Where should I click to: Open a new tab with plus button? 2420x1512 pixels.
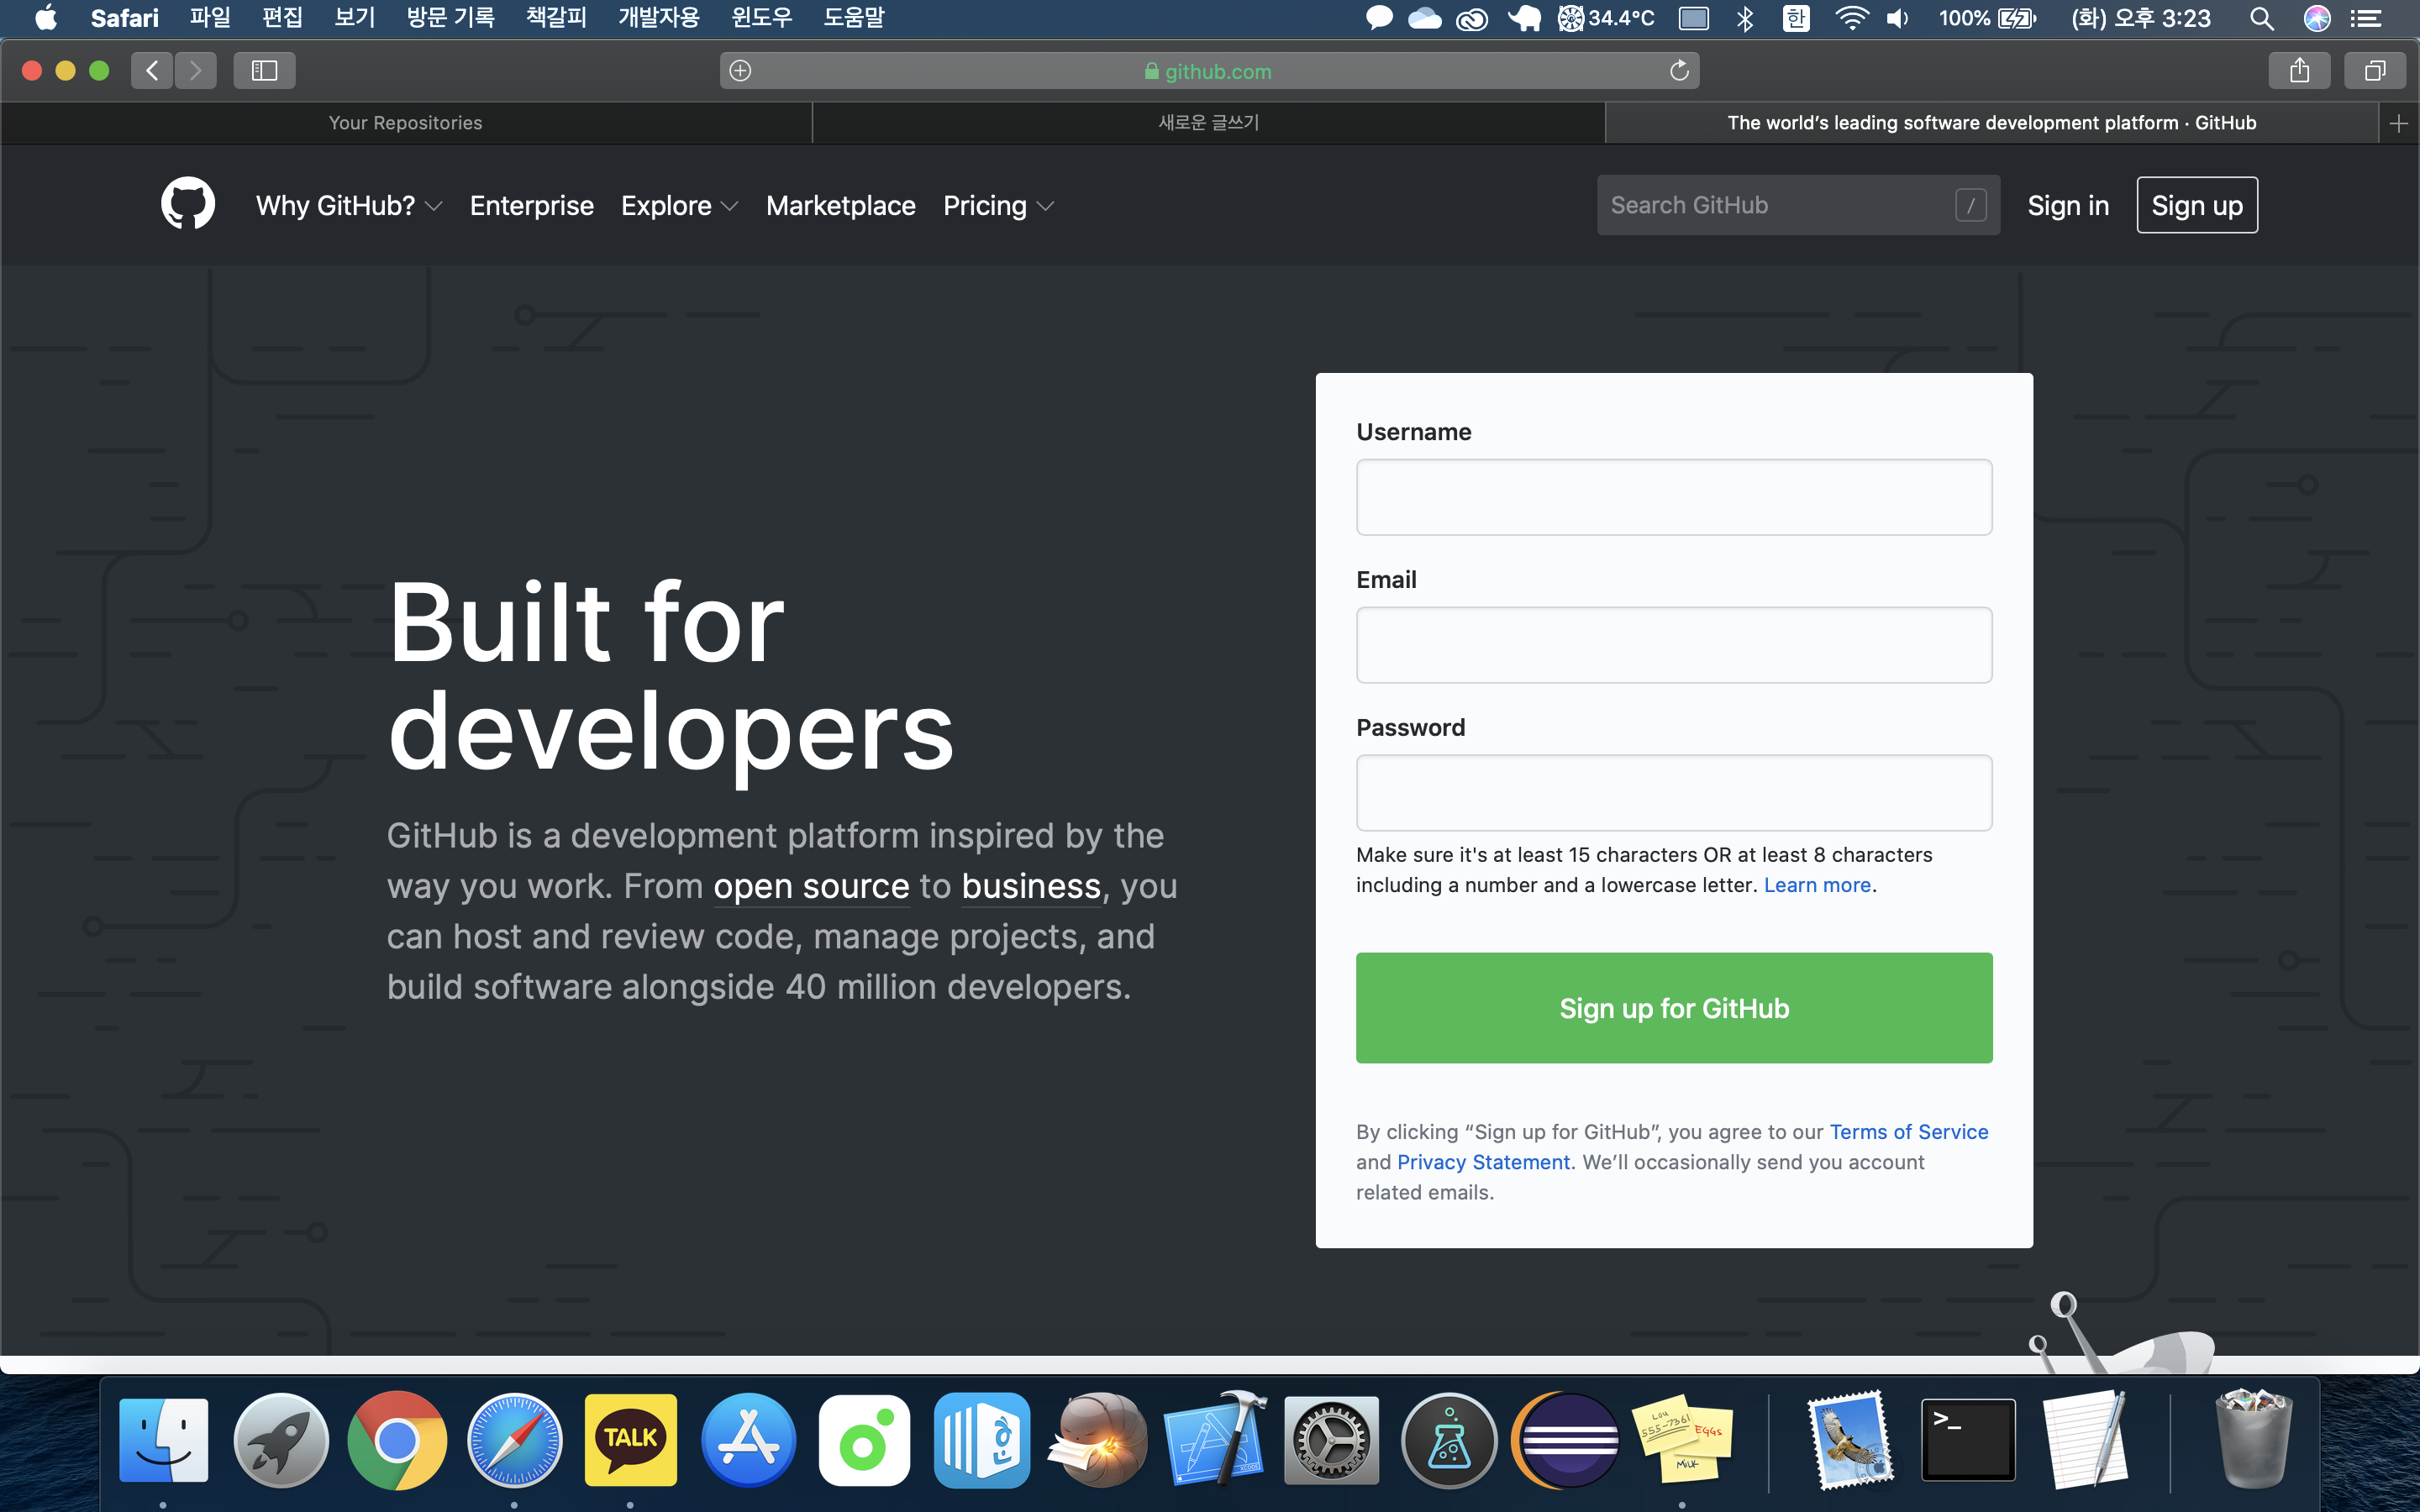click(x=2398, y=123)
